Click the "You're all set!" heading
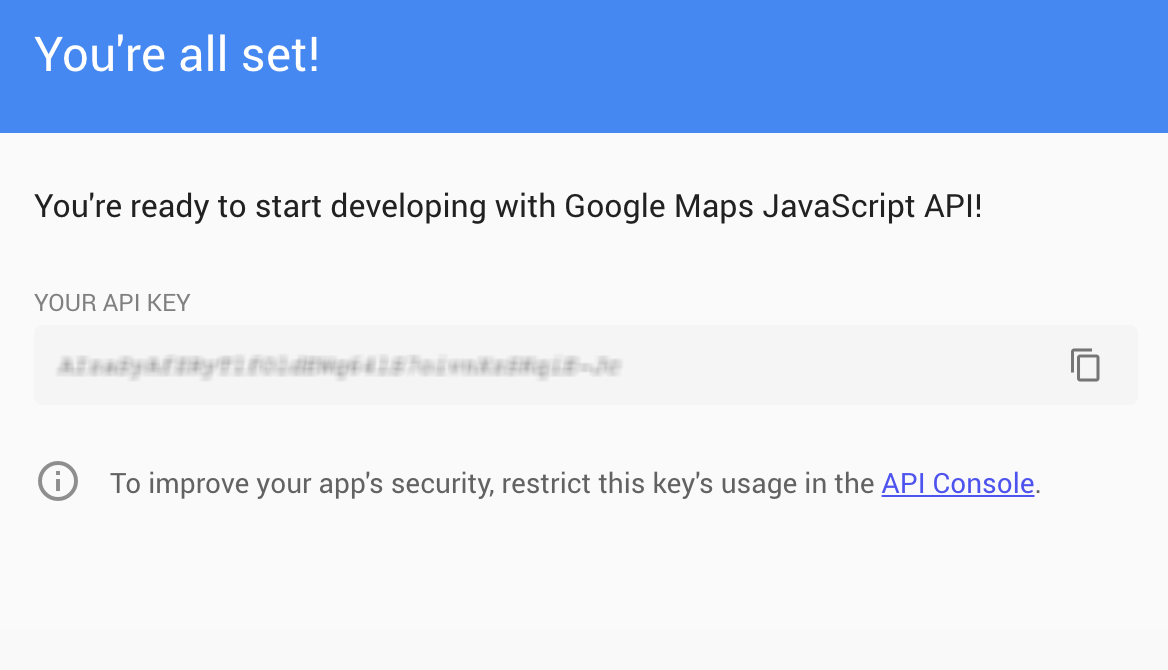This screenshot has height=670, width=1168. [177, 54]
